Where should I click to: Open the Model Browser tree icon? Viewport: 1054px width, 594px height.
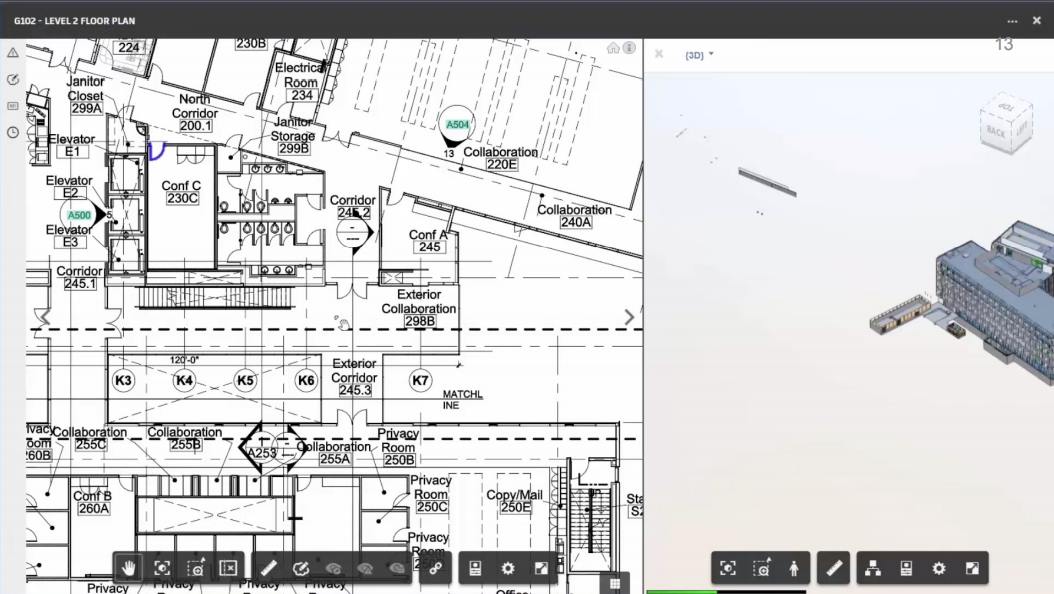(873, 568)
